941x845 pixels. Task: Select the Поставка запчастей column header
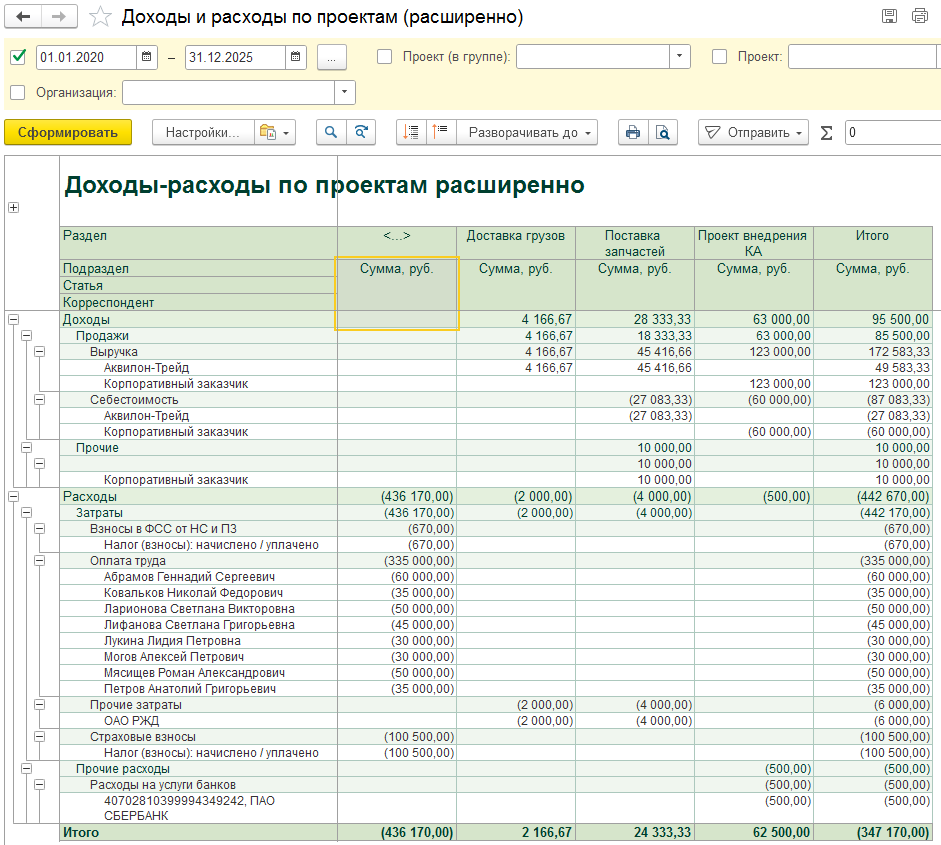(635, 243)
